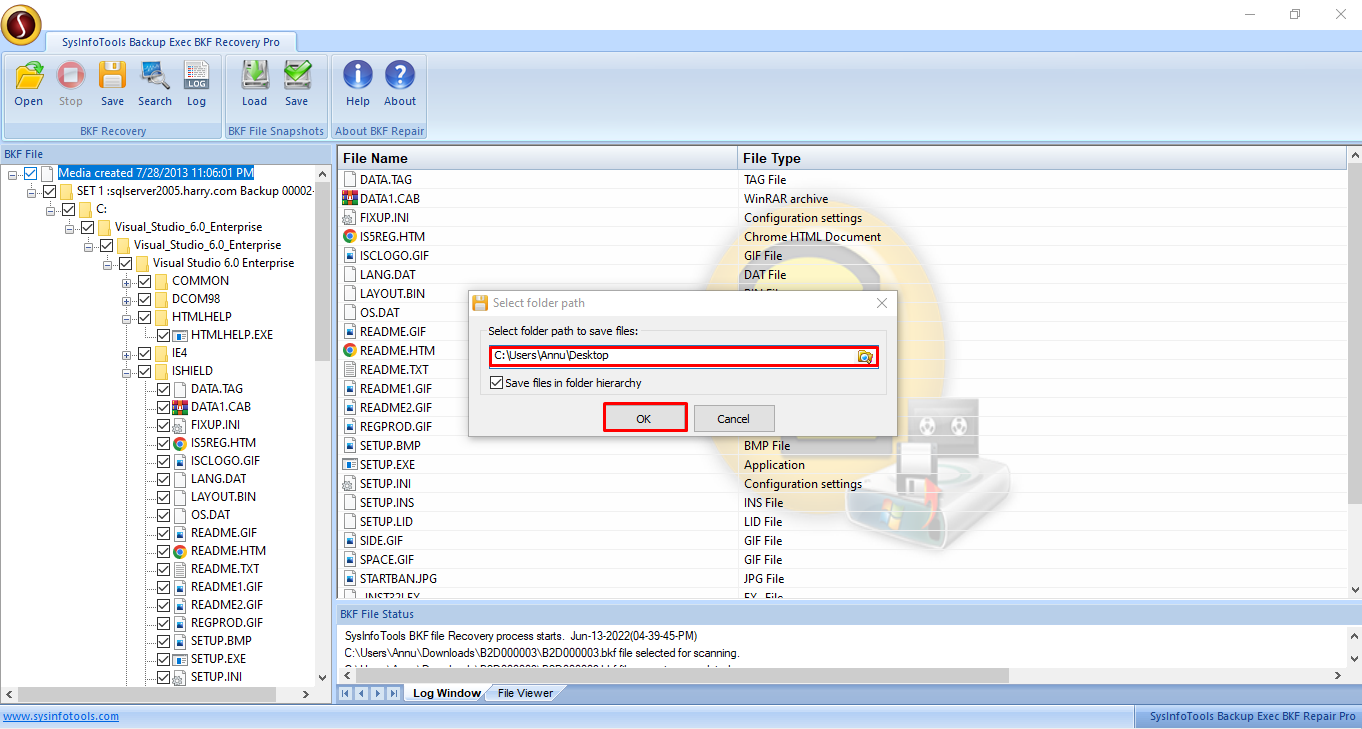Click the README.HTM Chrome icon in the file list

[350, 351]
